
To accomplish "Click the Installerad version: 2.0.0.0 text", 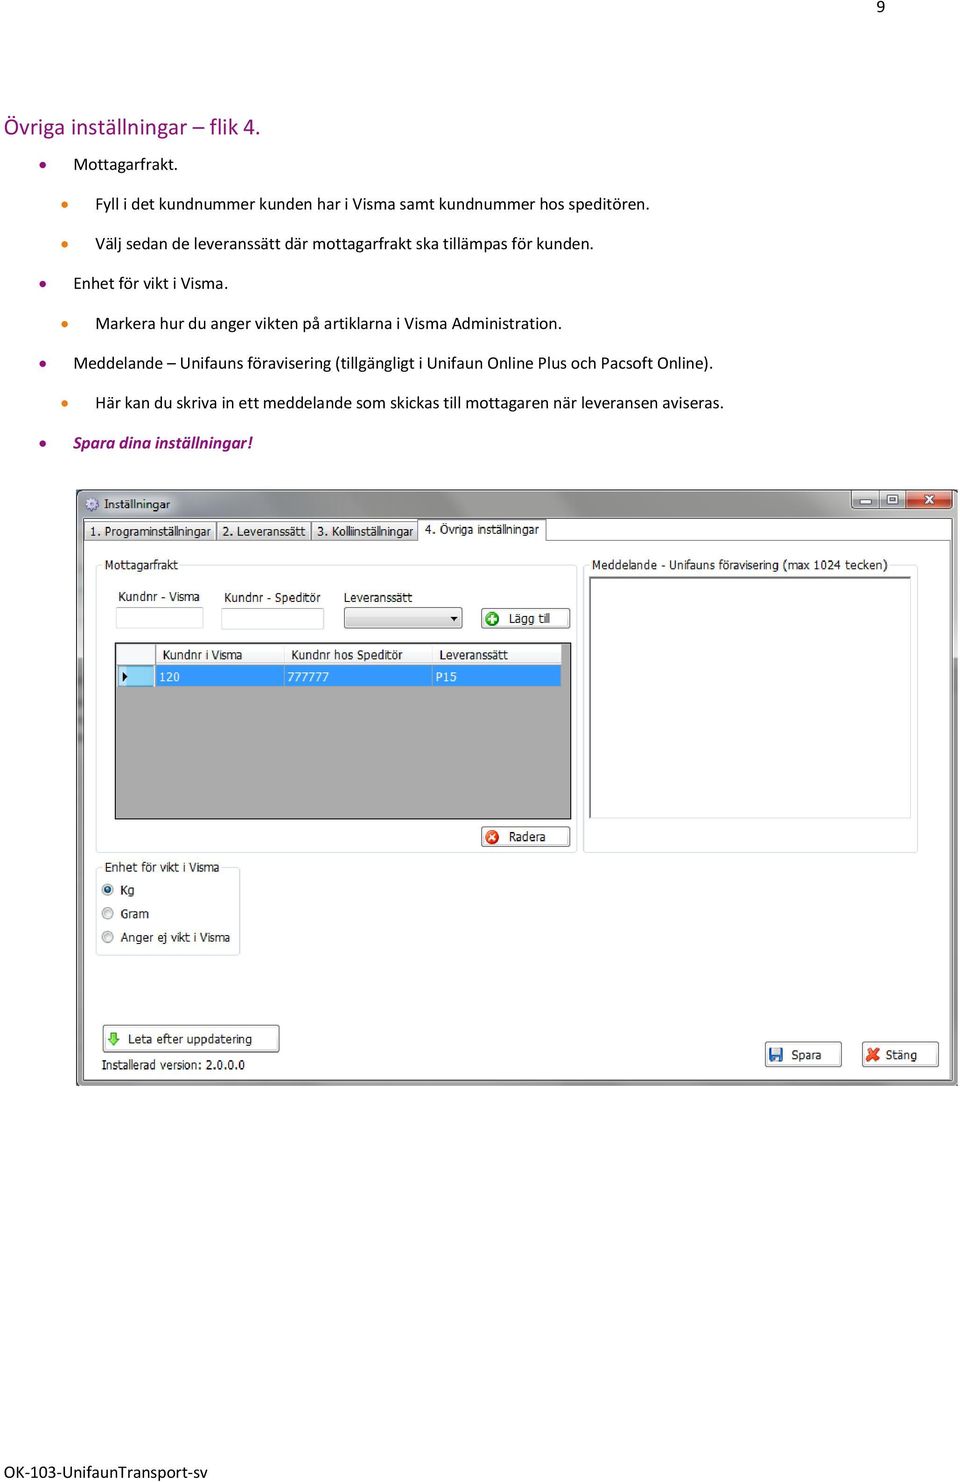I will (x=173, y=1065).
